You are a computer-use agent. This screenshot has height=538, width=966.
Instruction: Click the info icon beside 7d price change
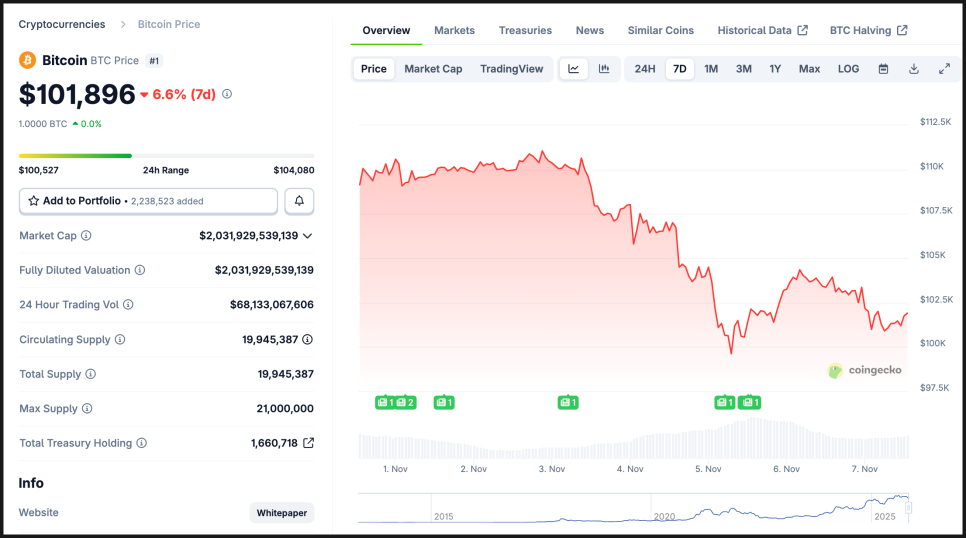[227, 94]
